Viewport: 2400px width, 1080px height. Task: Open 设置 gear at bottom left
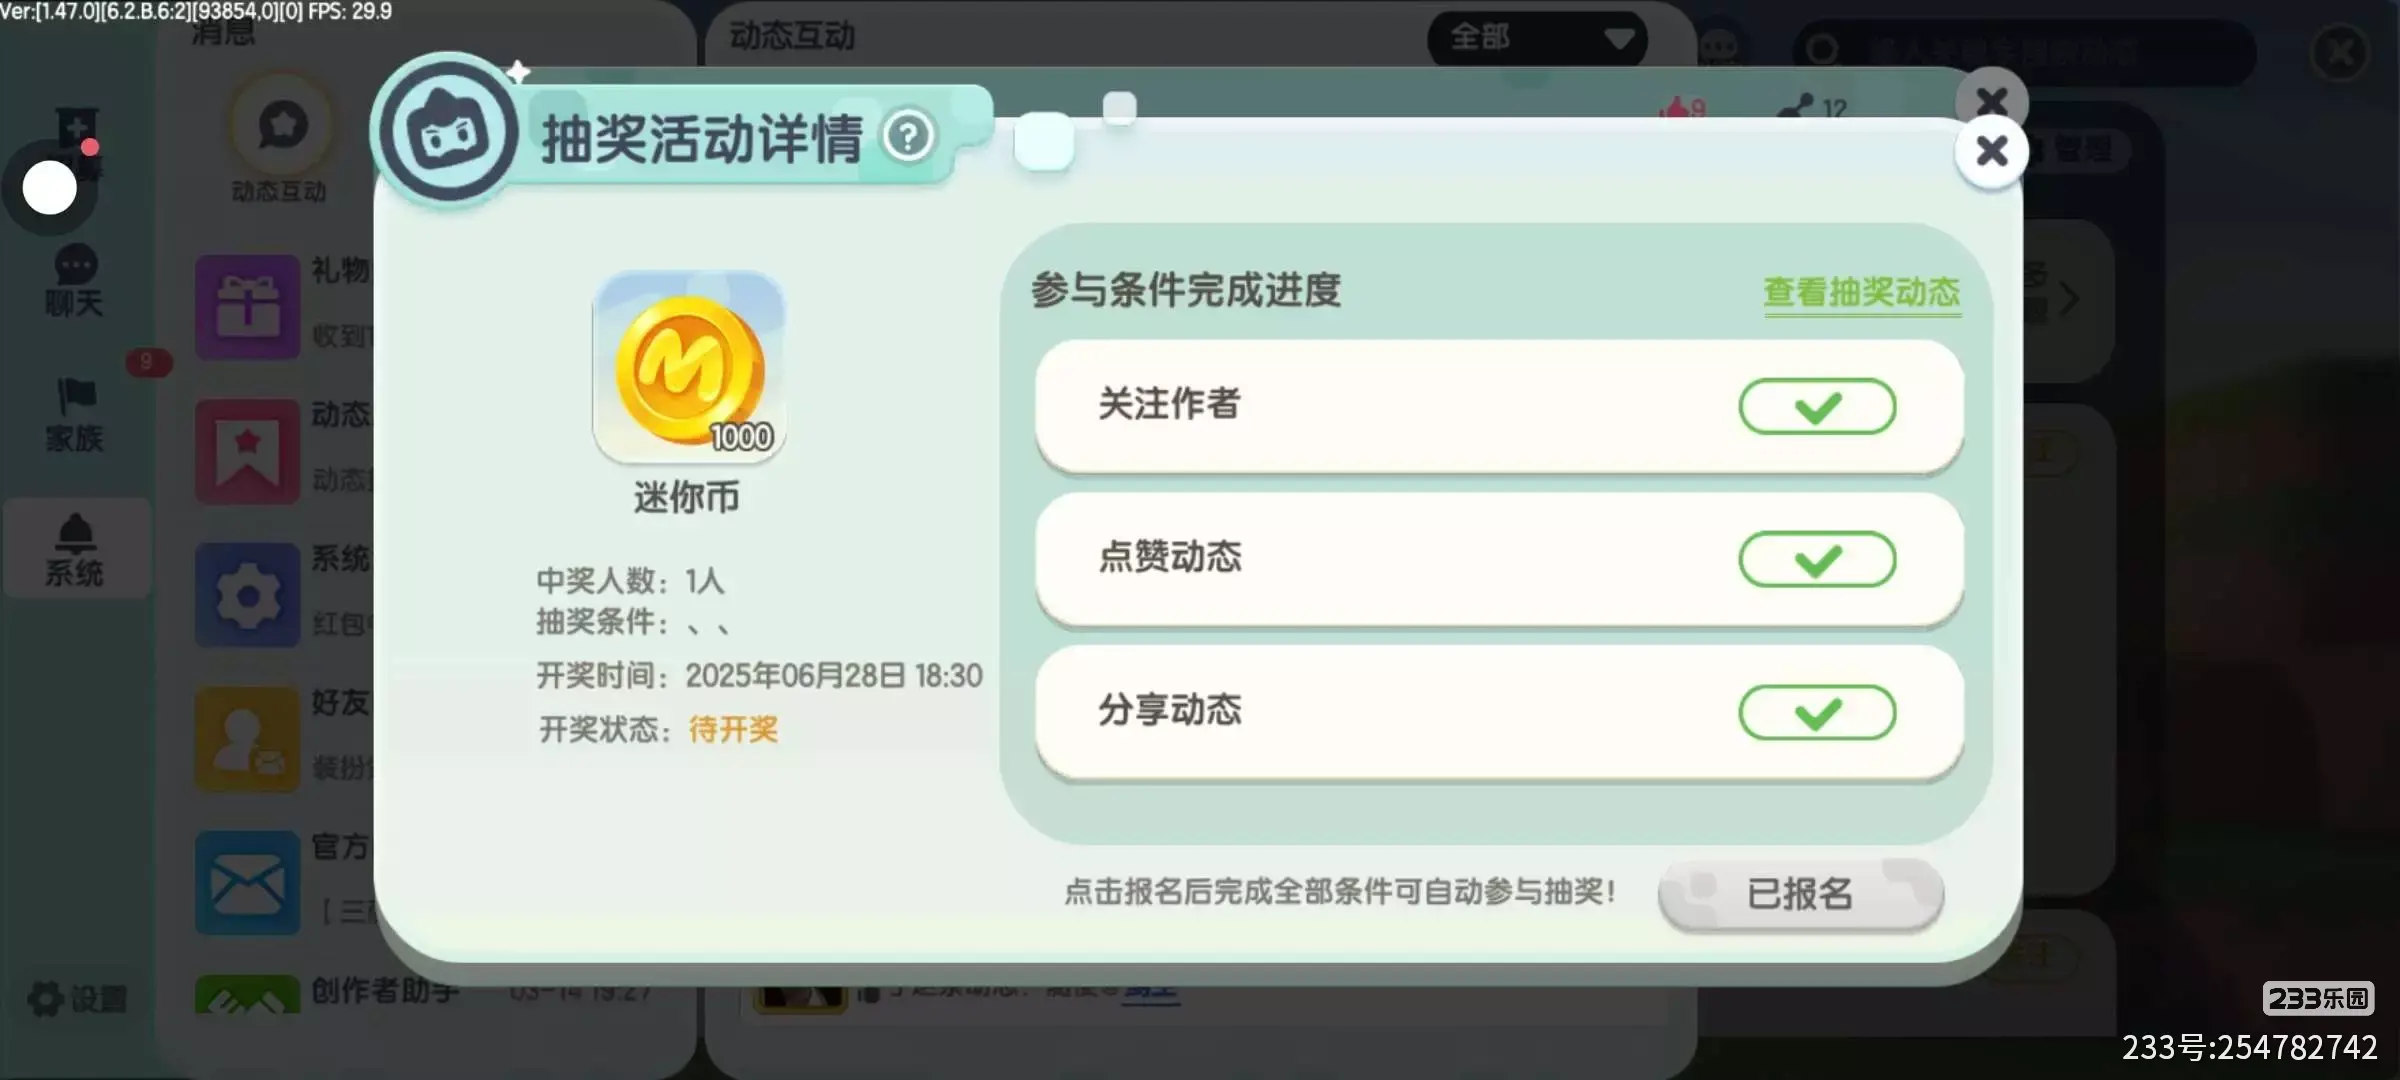(x=77, y=998)
